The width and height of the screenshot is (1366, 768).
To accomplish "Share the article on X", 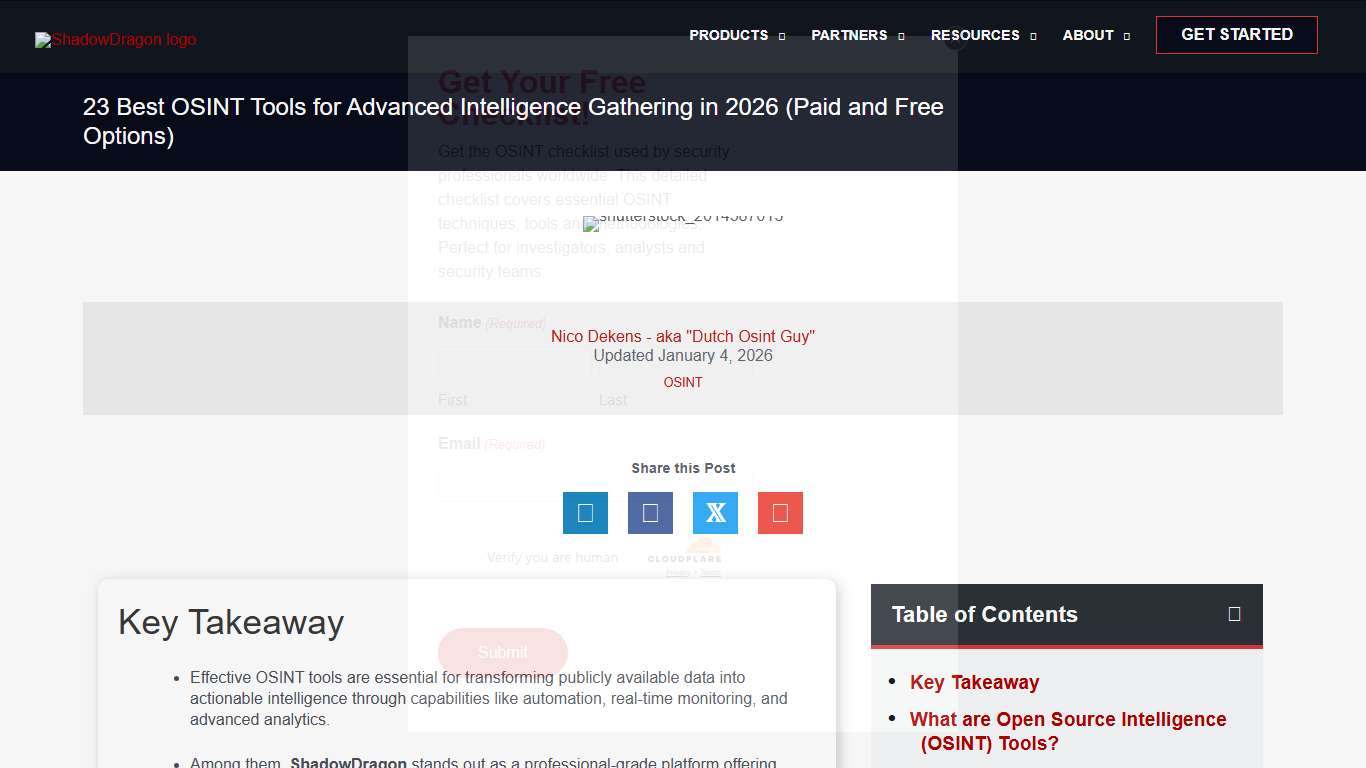I will 715,512.
